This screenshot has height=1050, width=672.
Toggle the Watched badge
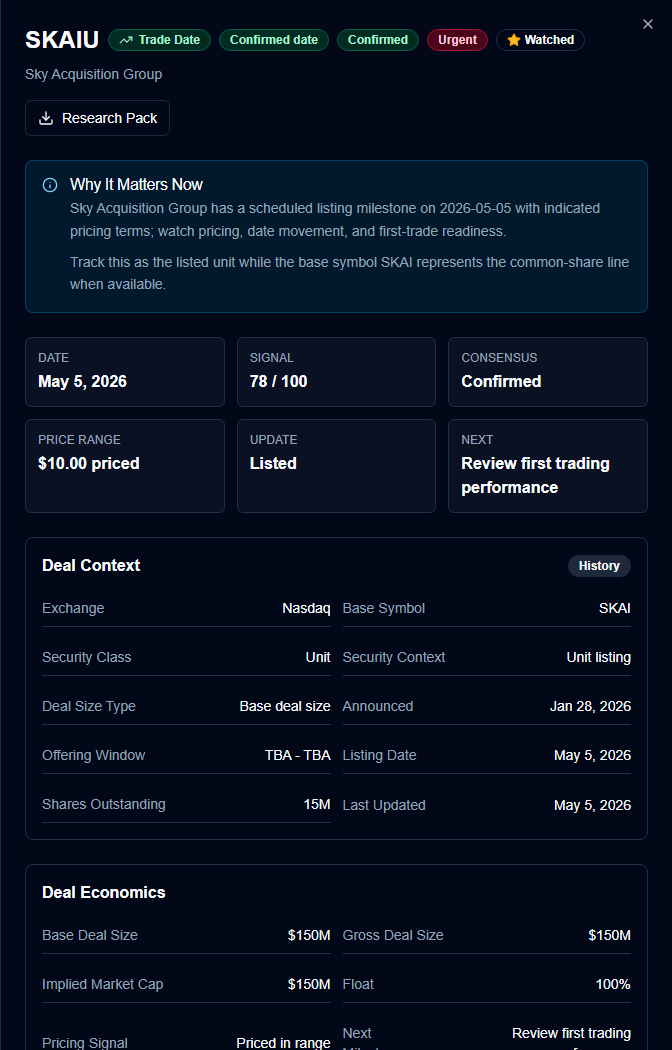pos(540,40)
